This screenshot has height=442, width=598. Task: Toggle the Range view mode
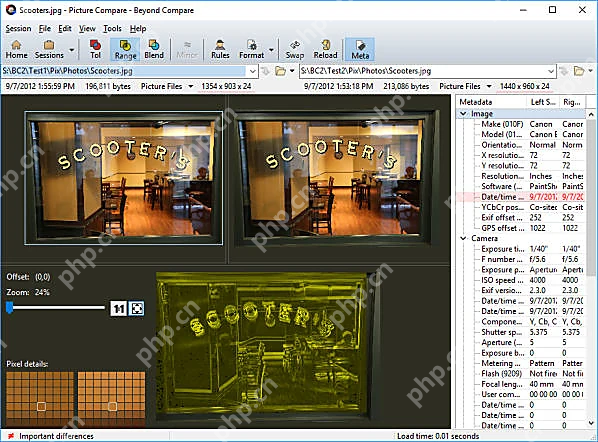point(125,50)
